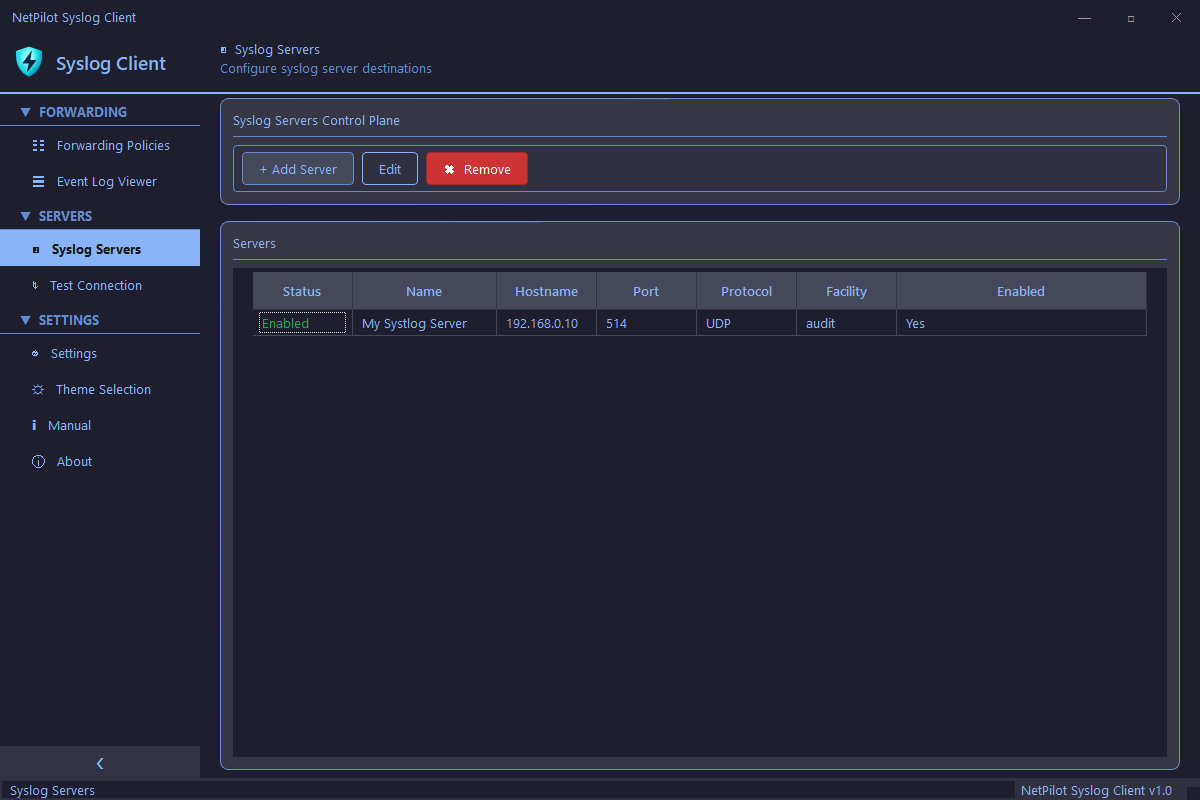Image resolution: width=1200 pixels, height=800 pixels.
Task: Open Settings via the gear icon
Action: coord(33,353)
